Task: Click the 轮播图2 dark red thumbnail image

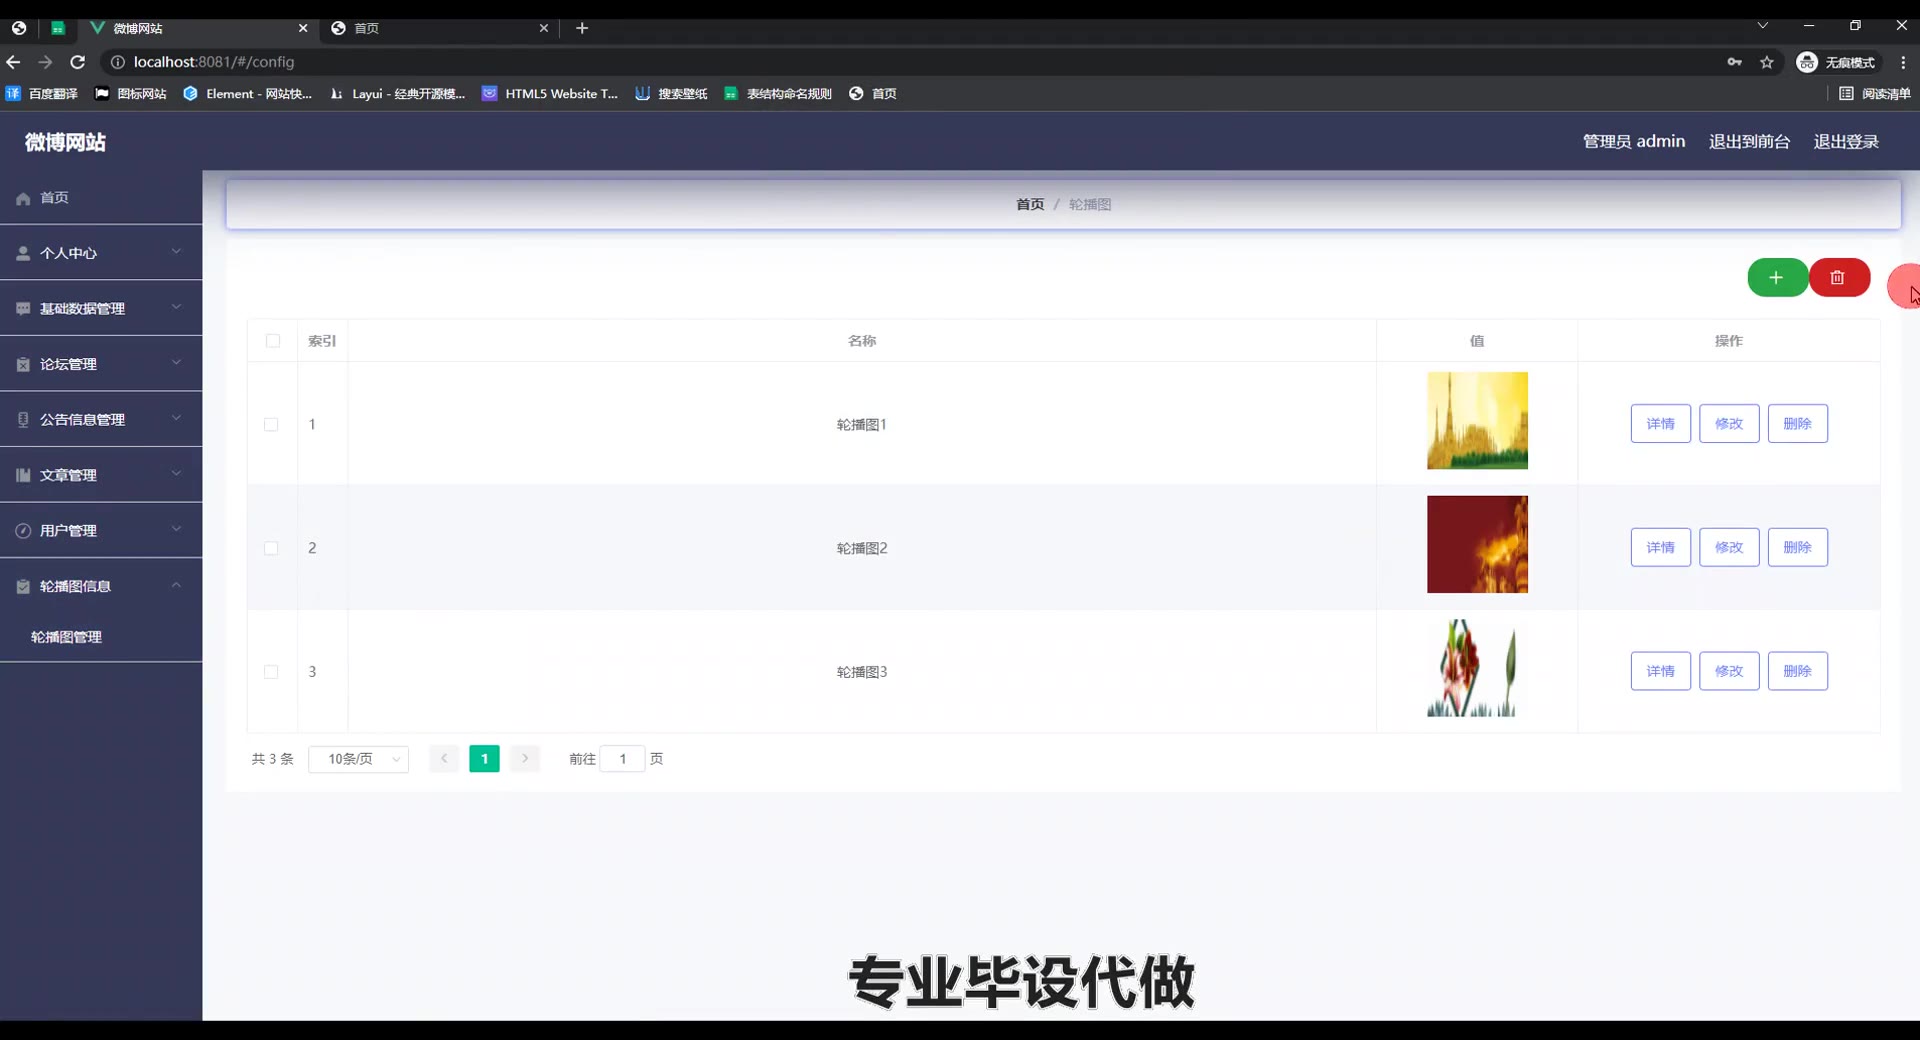Action: (1477, 544)
